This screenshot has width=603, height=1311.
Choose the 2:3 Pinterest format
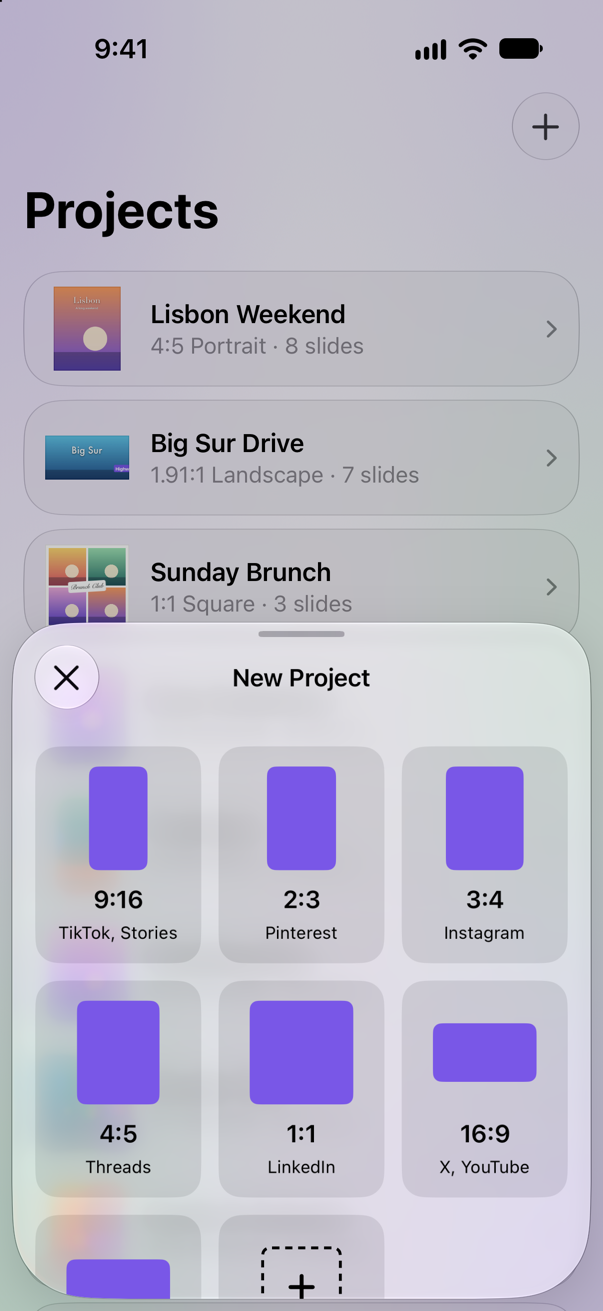(x=301, y=855)
